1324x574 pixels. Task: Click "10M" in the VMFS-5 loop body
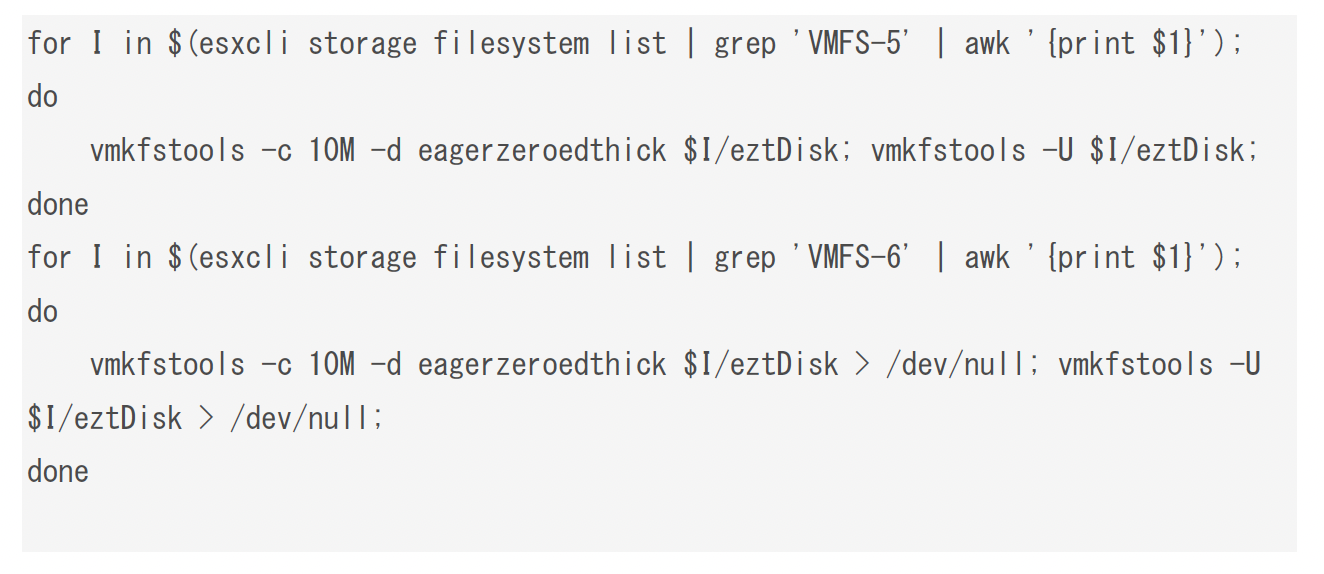(x=331, y=151)
